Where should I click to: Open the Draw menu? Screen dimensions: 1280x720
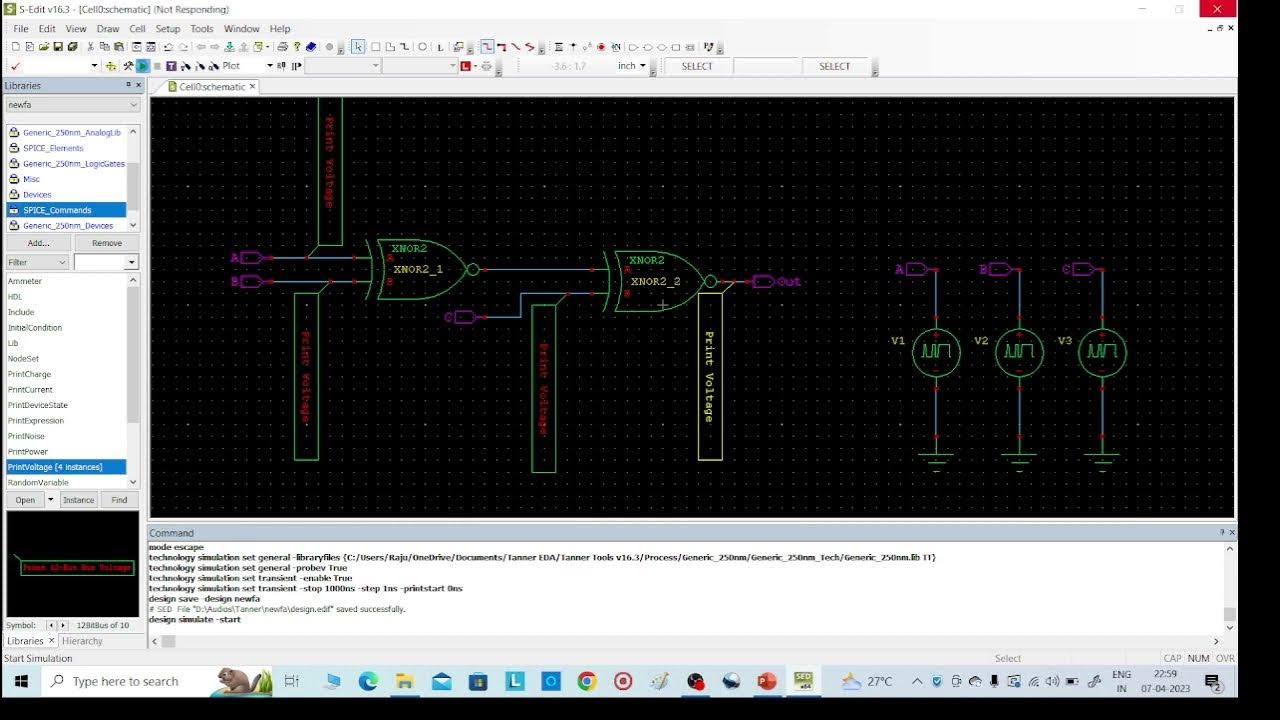(107, 29)
